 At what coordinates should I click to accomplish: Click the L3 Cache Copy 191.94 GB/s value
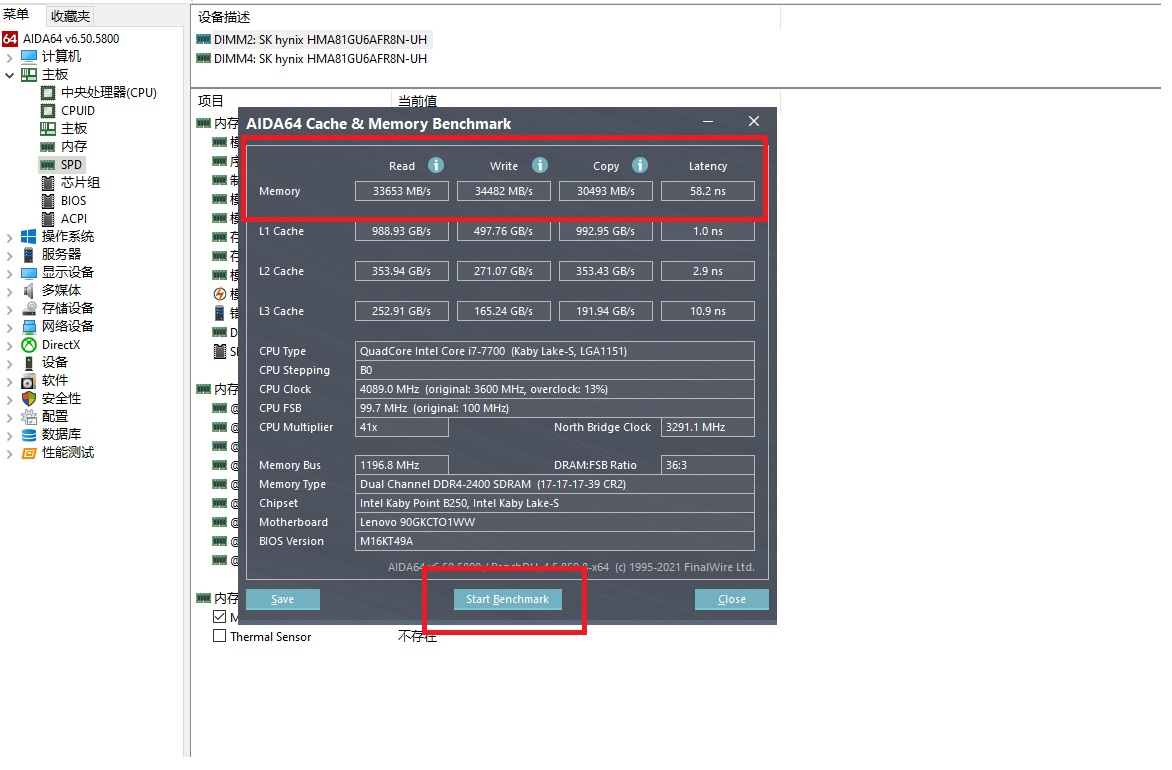click(605, 311)
